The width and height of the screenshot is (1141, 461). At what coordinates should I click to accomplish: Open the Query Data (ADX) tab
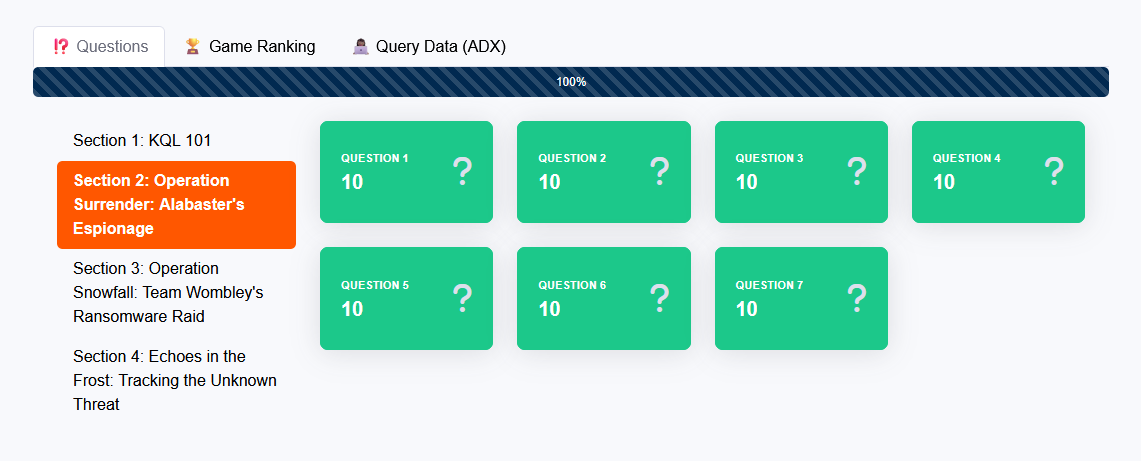click(x=440, y=46)
